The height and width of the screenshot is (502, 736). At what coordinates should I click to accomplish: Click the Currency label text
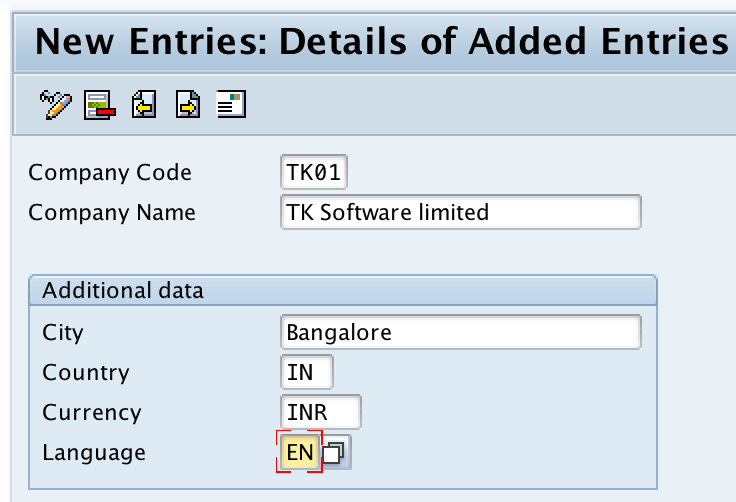[x=92, y=412]
